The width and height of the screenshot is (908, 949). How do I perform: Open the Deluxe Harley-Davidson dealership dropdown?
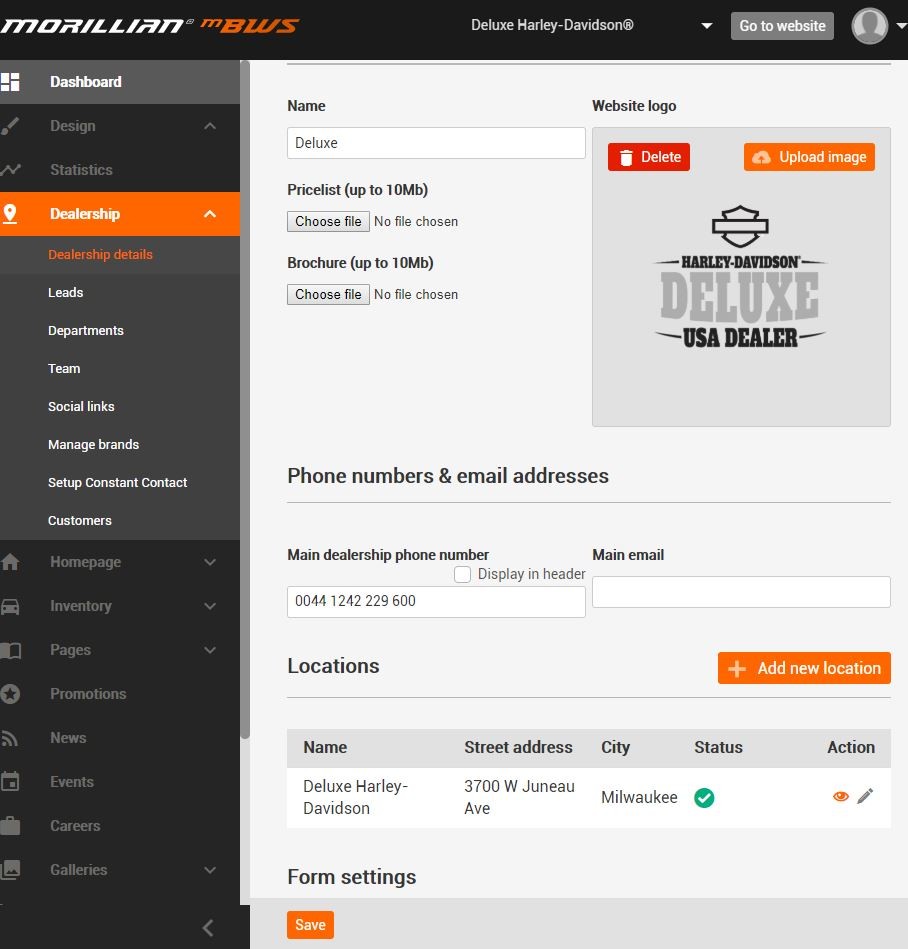[706, 26]
